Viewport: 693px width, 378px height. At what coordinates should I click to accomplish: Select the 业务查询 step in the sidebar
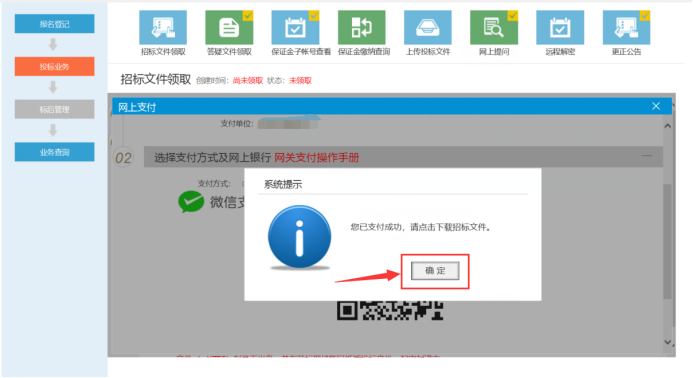[x=54, y=152]
